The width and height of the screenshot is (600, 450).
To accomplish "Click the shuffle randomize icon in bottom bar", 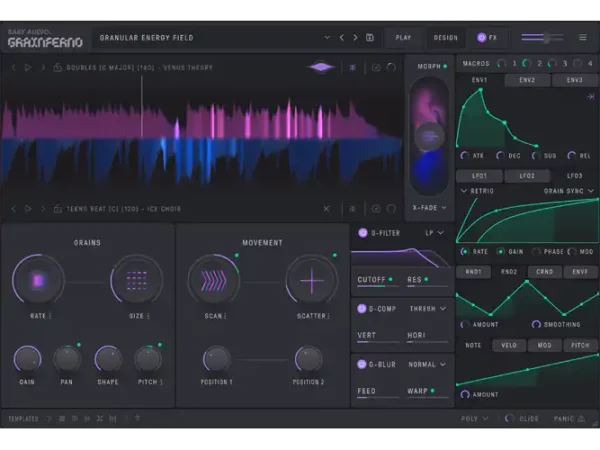I will pyautogui.click(x=100, y=418).
